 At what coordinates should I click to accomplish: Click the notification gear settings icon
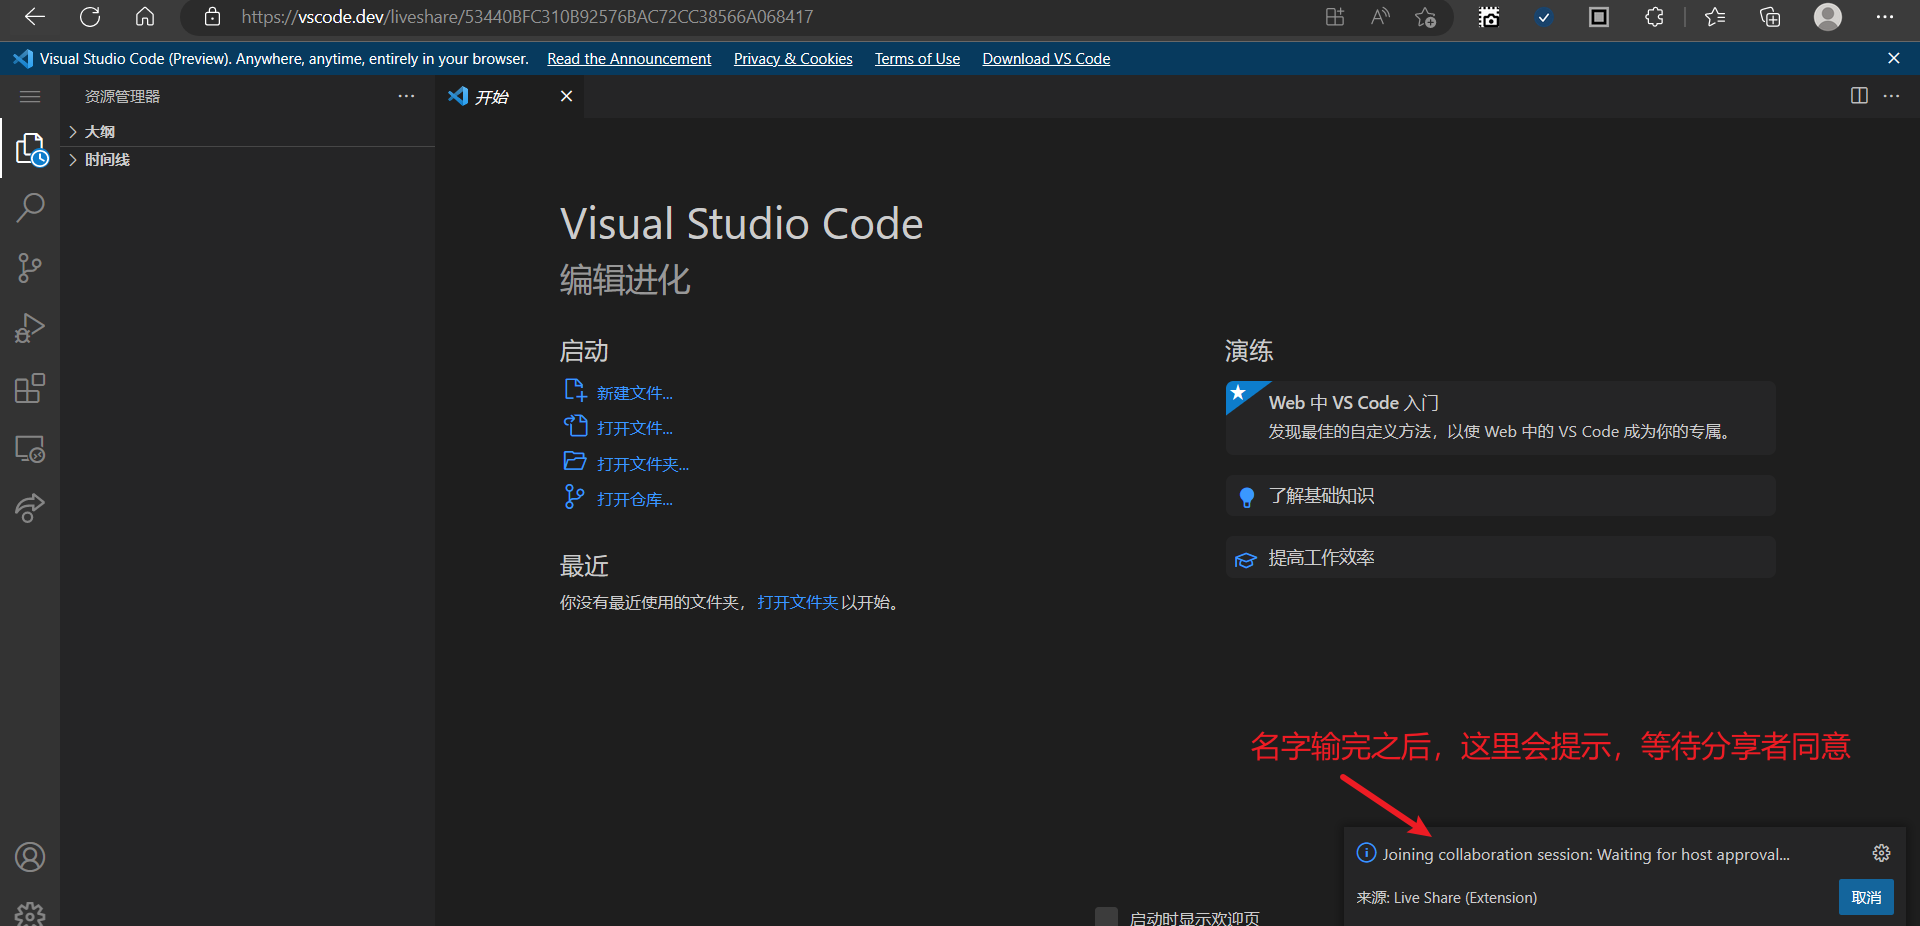tap(1881, 853)
